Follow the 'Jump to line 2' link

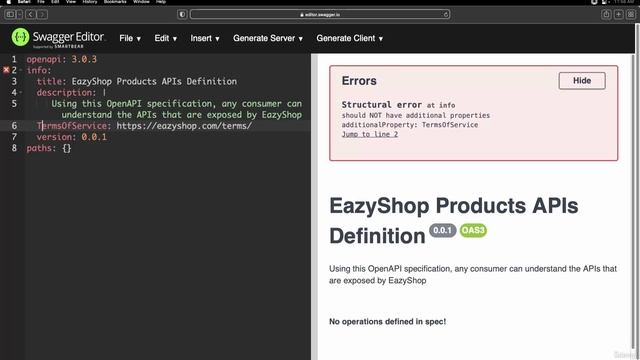369,134
